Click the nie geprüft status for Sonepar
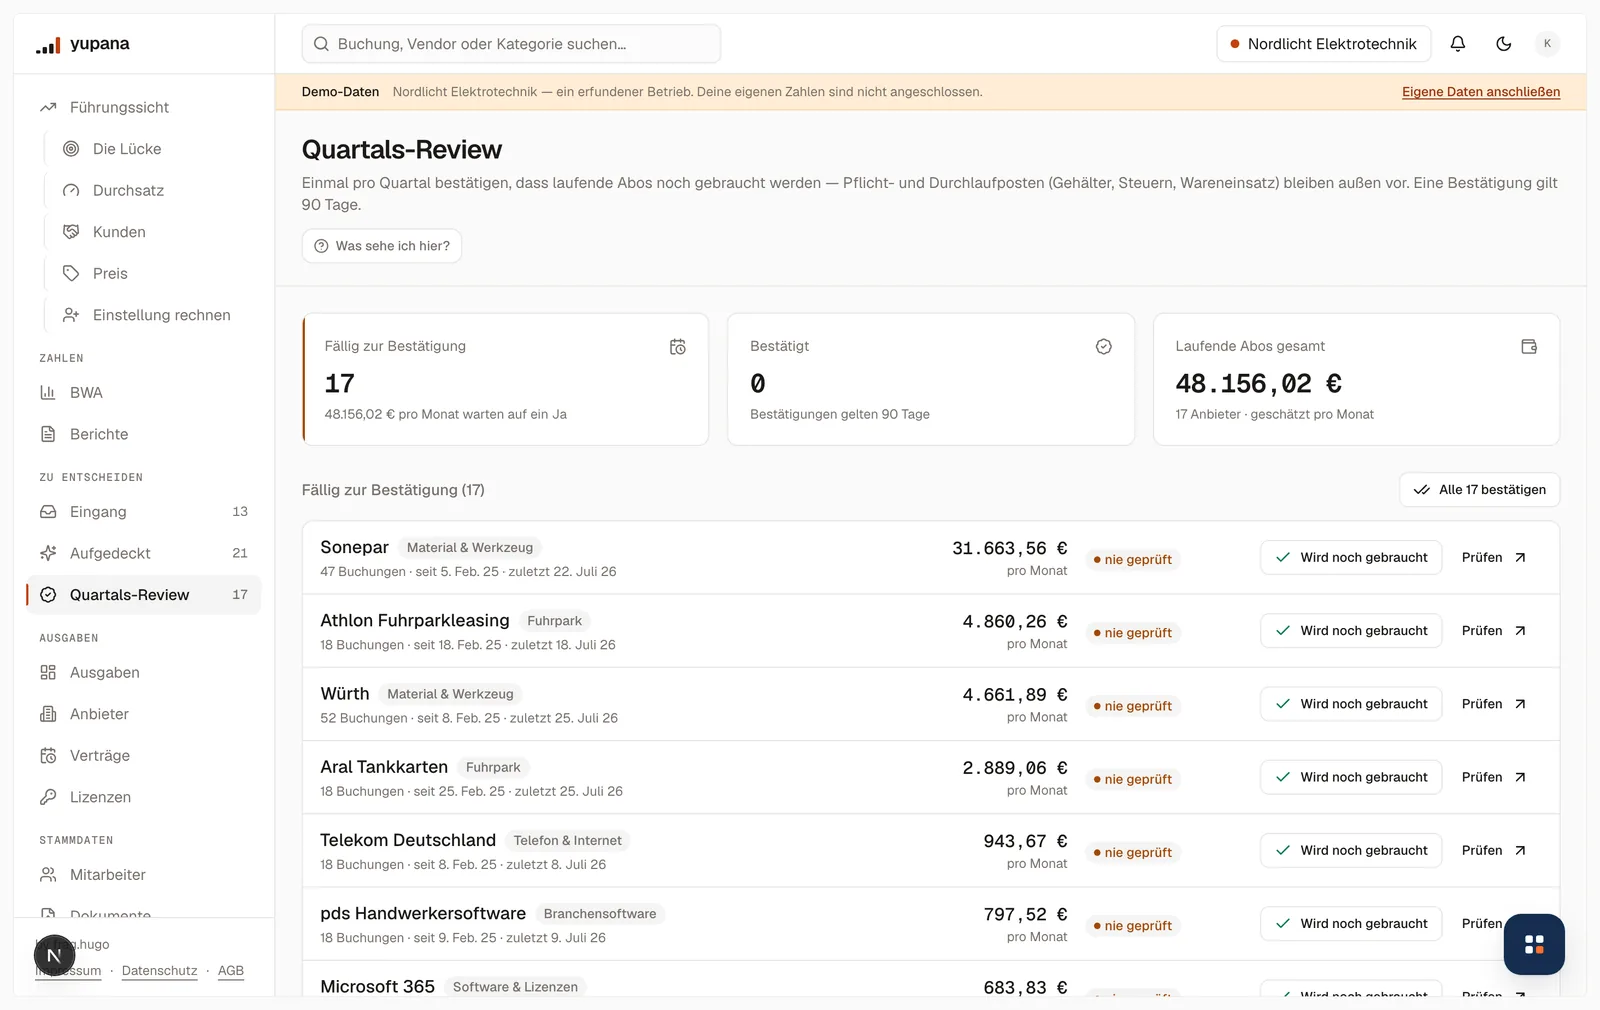This screenshot has width=1600, height=1010. pos(1133,560)
